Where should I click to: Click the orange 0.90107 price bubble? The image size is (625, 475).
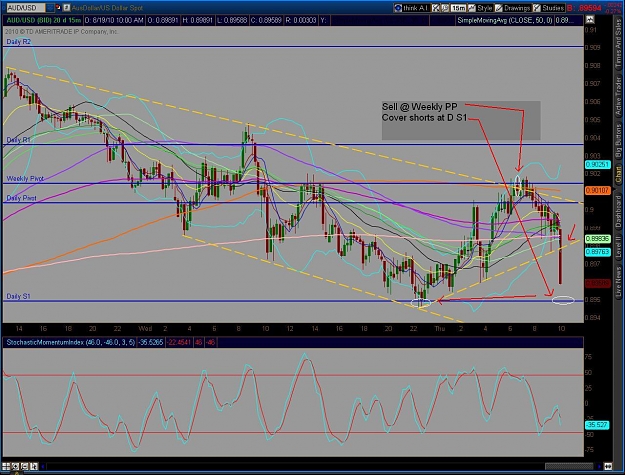597,190
